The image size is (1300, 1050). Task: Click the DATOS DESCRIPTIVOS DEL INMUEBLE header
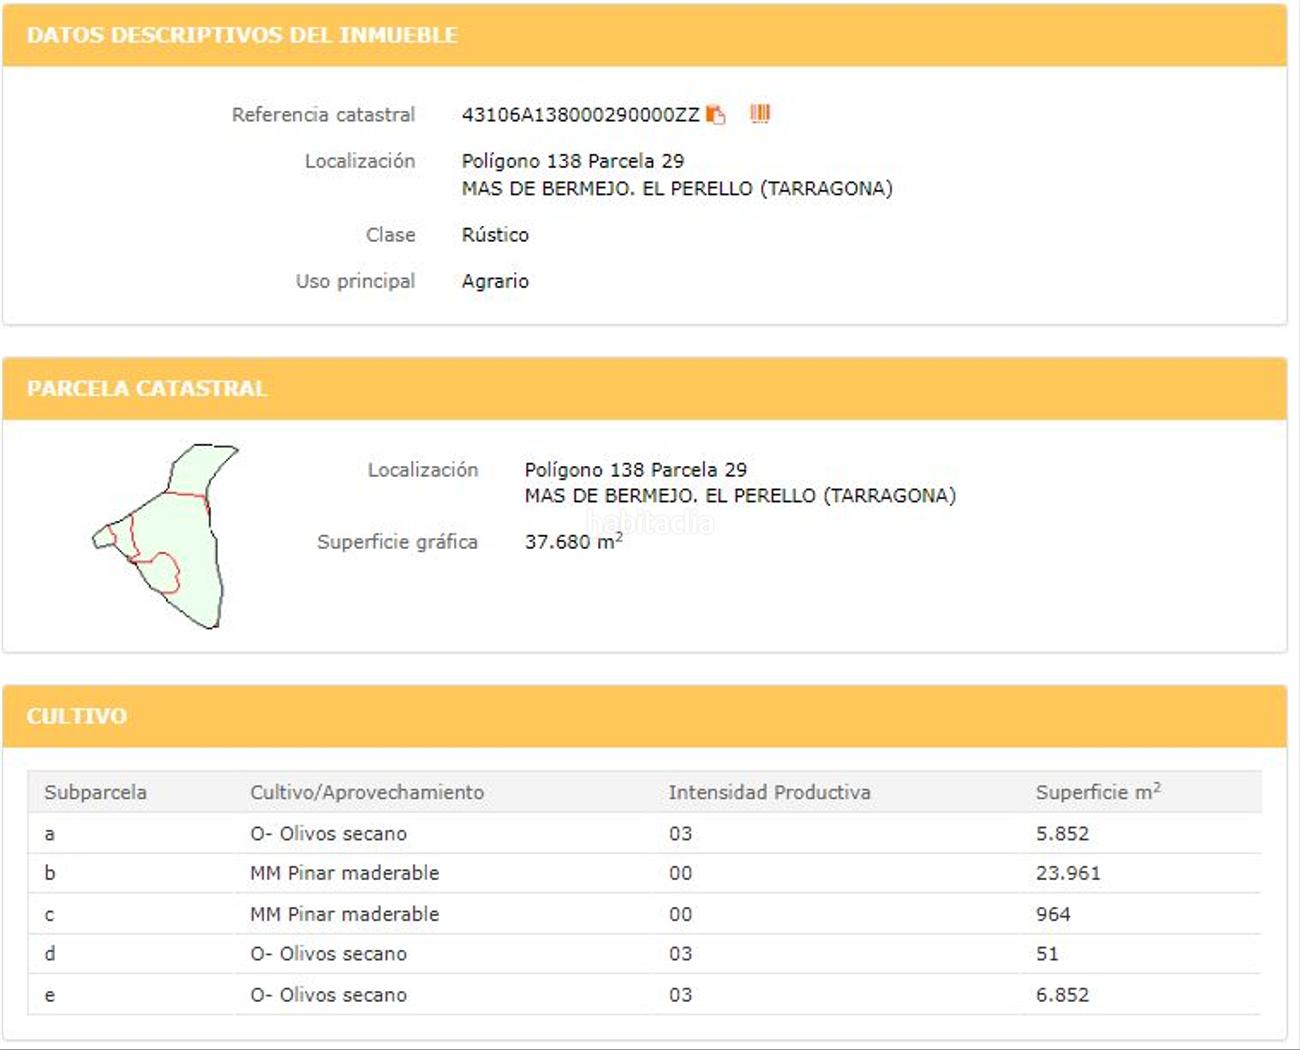click(x=242, y=35)
